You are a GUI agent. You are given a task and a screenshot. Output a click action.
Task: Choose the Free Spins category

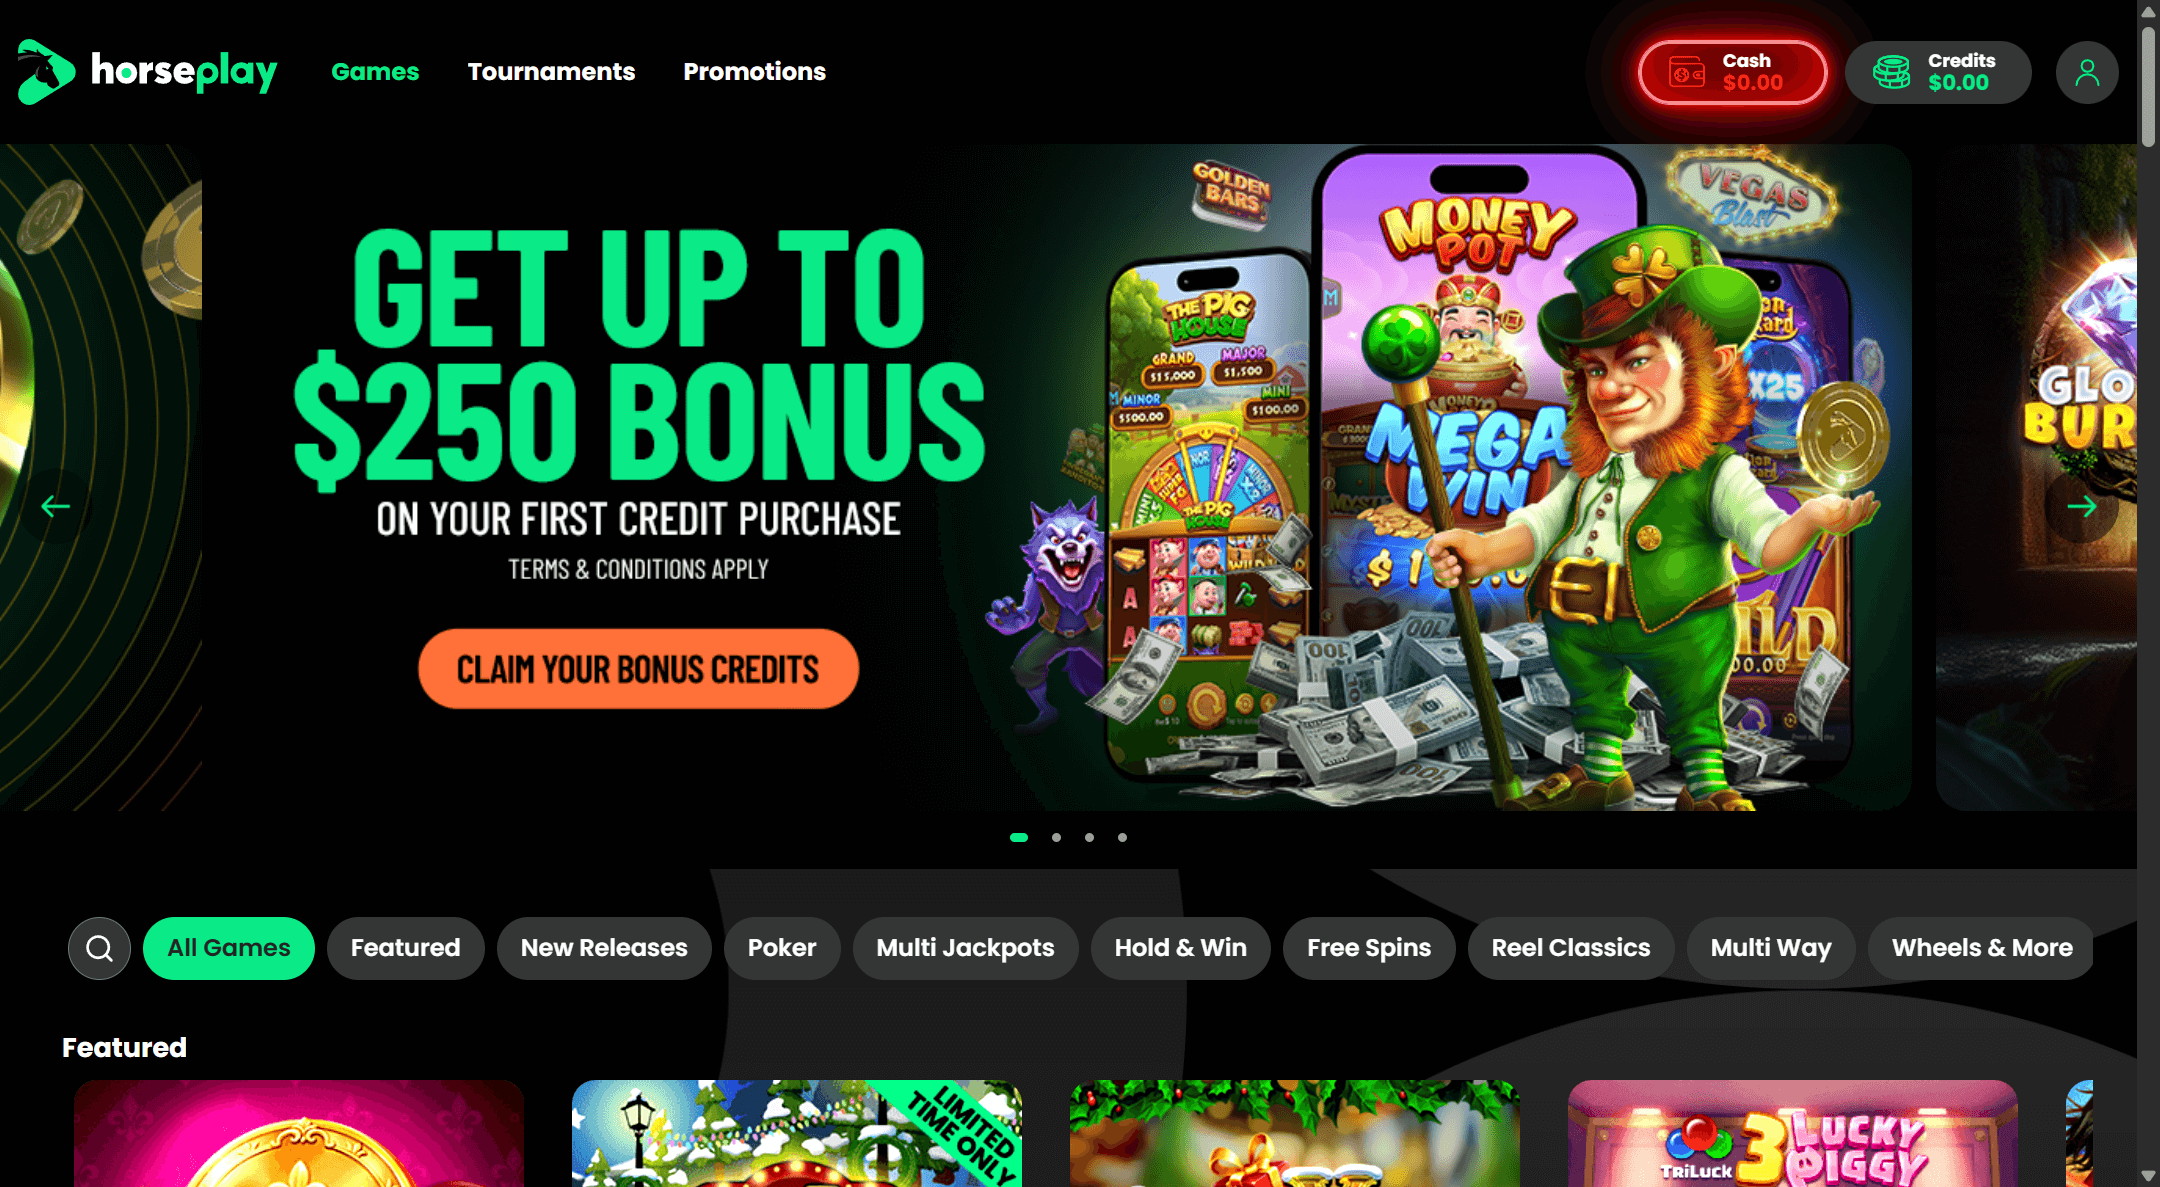coord(1369,948)
